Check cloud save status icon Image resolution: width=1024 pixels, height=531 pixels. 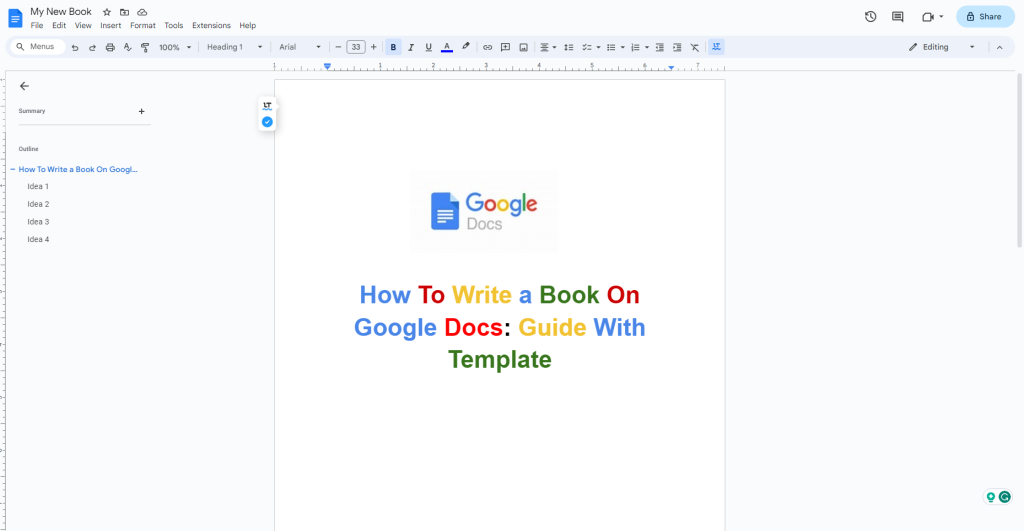142,12
